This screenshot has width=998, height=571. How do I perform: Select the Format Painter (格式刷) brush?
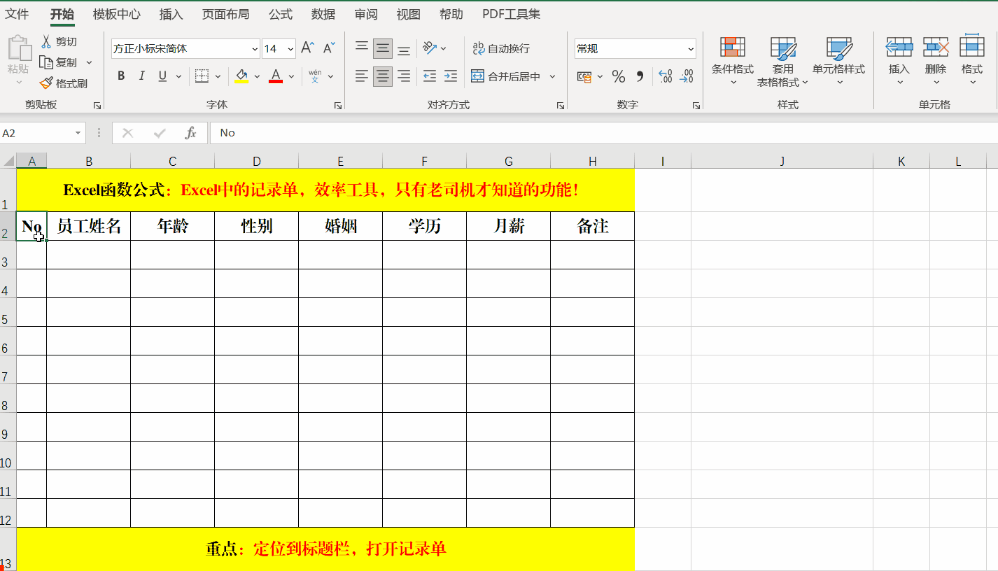click(46, 83)
